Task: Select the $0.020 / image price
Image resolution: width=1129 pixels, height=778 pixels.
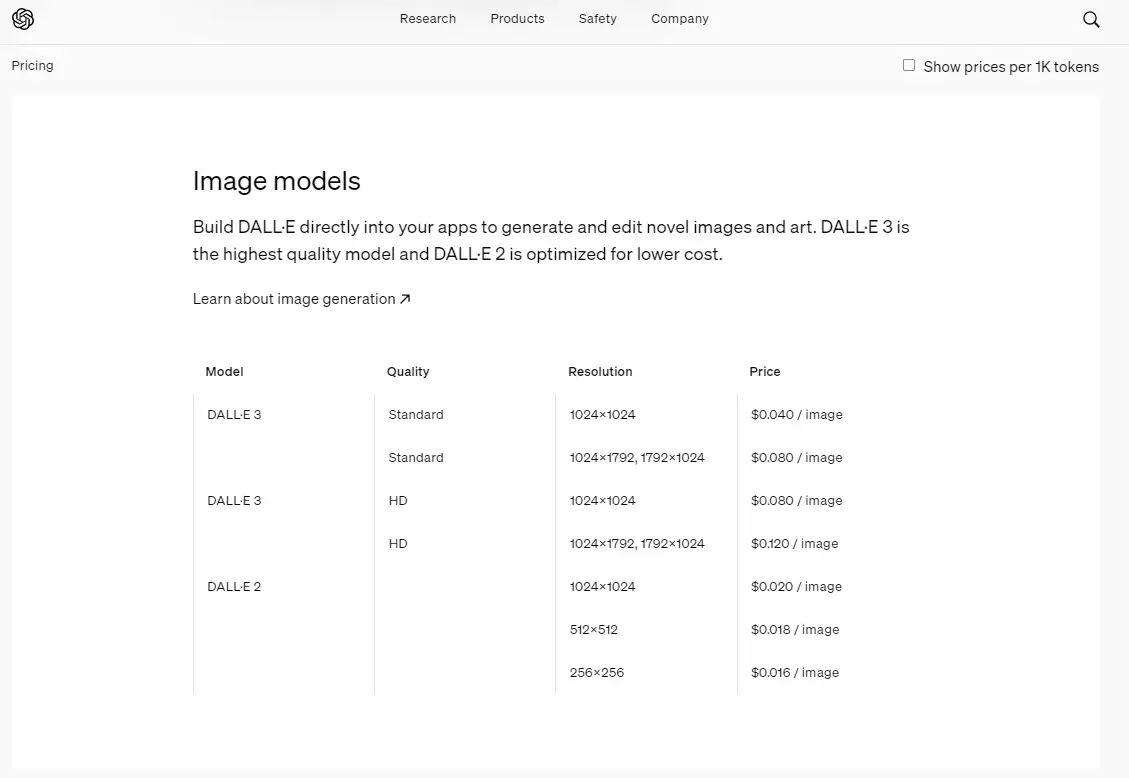Action: pyautogui.click(x=796, y=587)
